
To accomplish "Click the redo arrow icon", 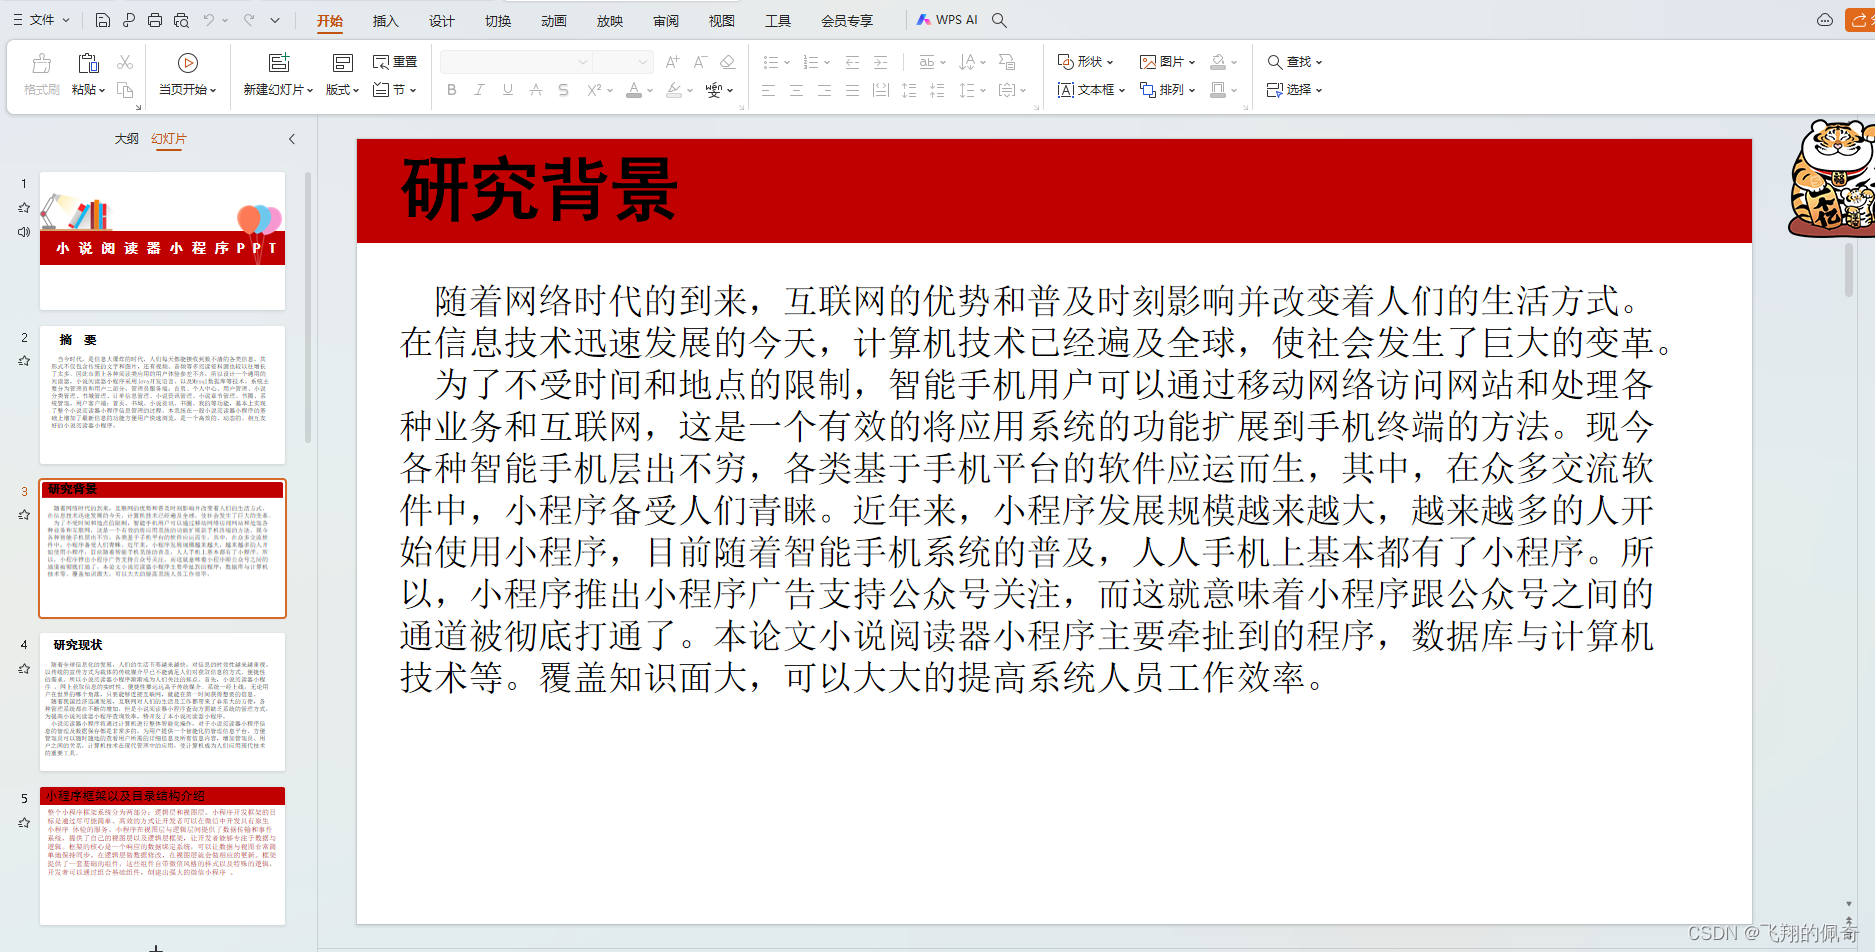I will tap(249, 20).
